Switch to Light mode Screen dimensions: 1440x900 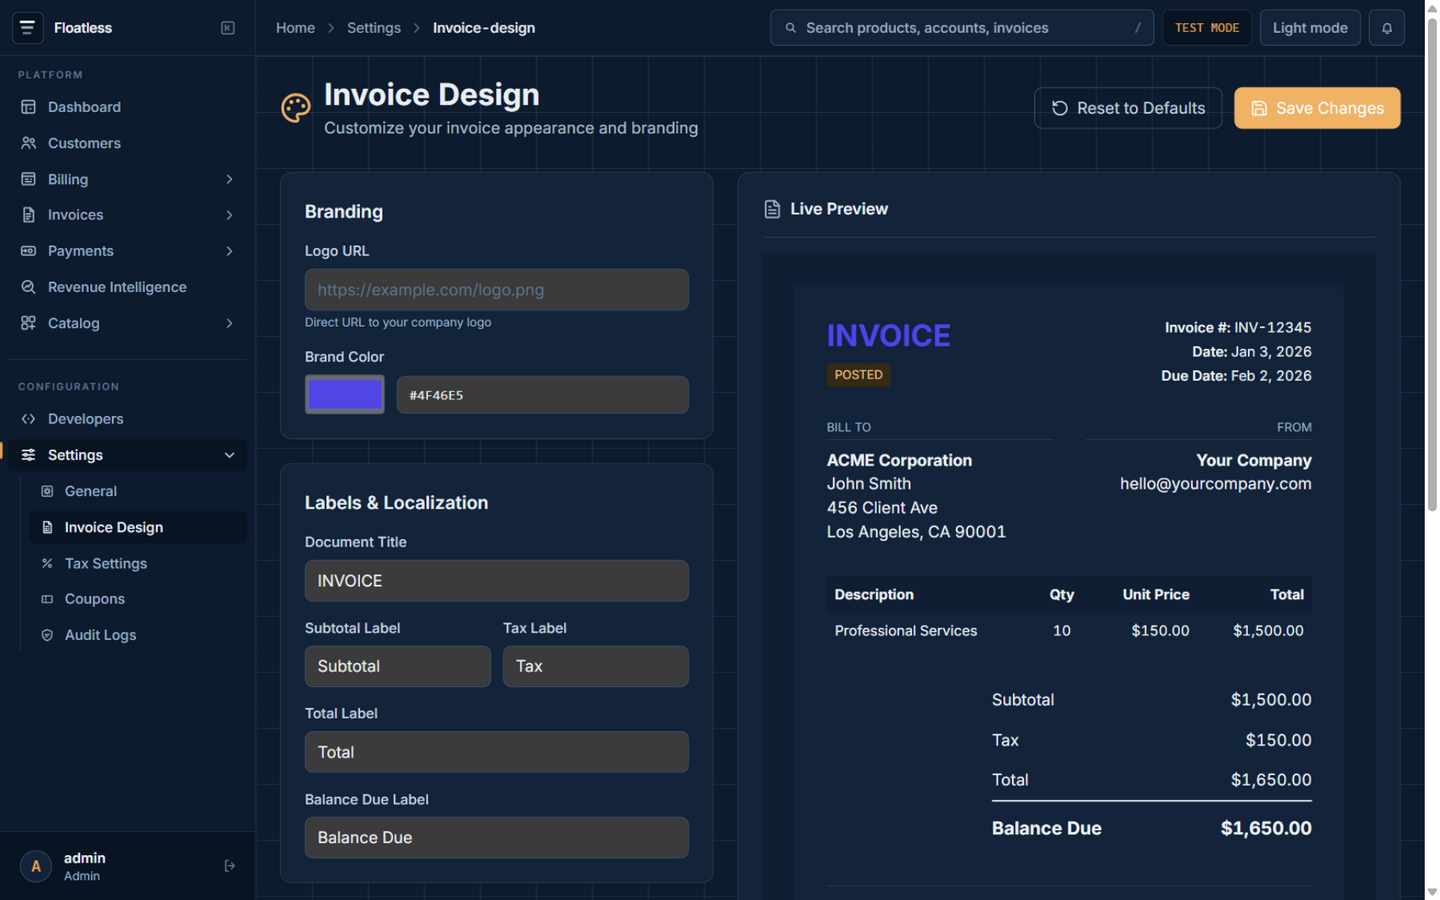1310,28
